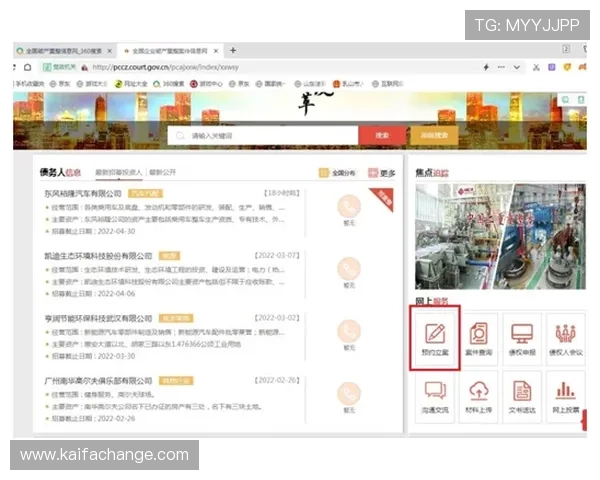Viewport: 600px width, 480px height.
Task: Click the yellow 高级搜索 button
Action: (x=434, y=136)
